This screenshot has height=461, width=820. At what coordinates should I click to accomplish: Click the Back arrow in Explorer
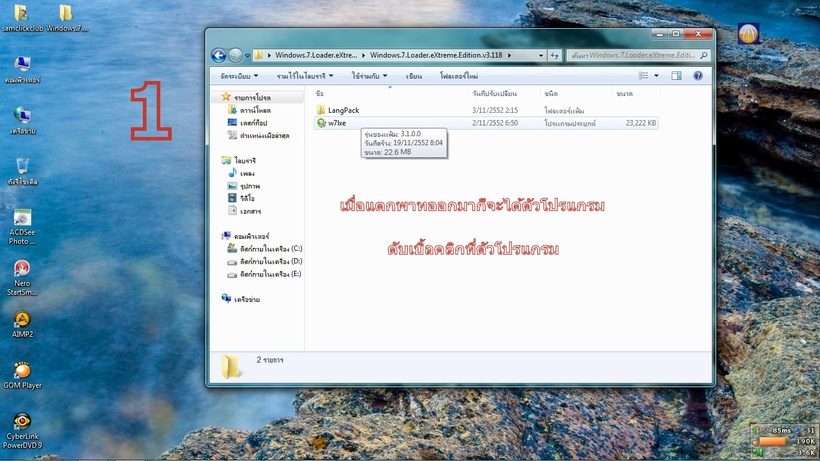(x=219, y=55)
